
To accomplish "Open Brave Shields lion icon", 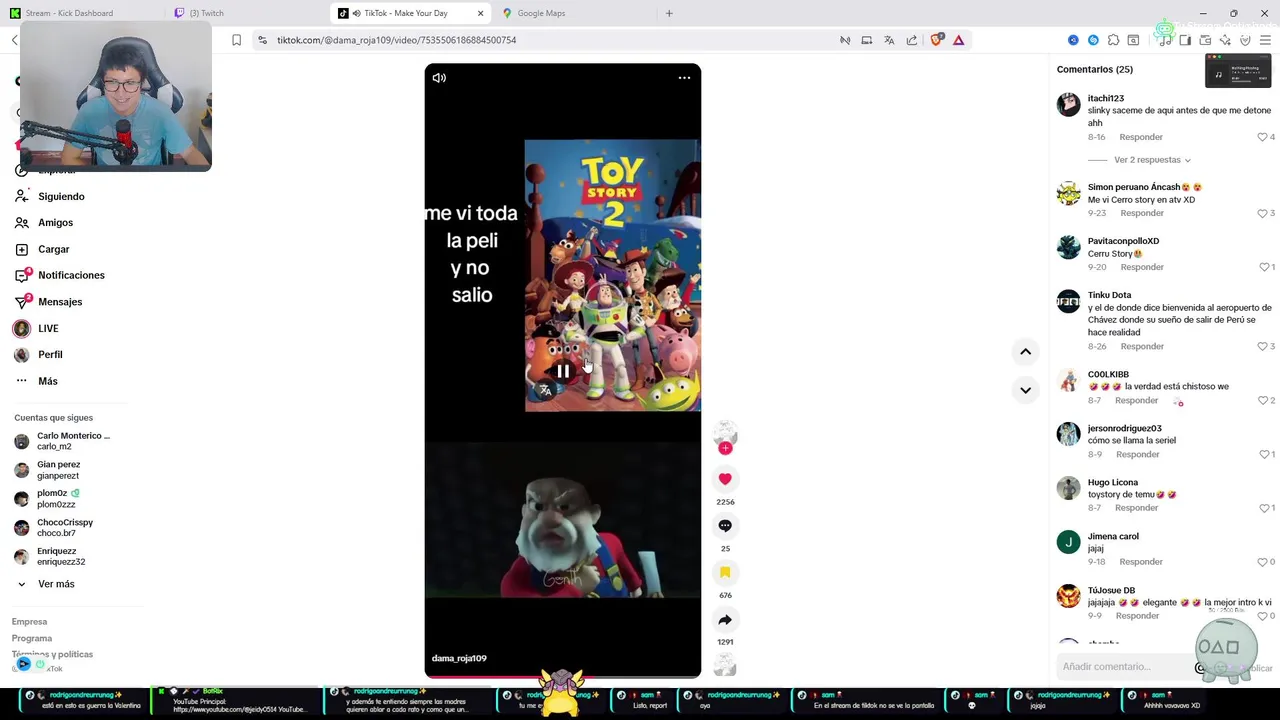I will [x=936, y=40].
